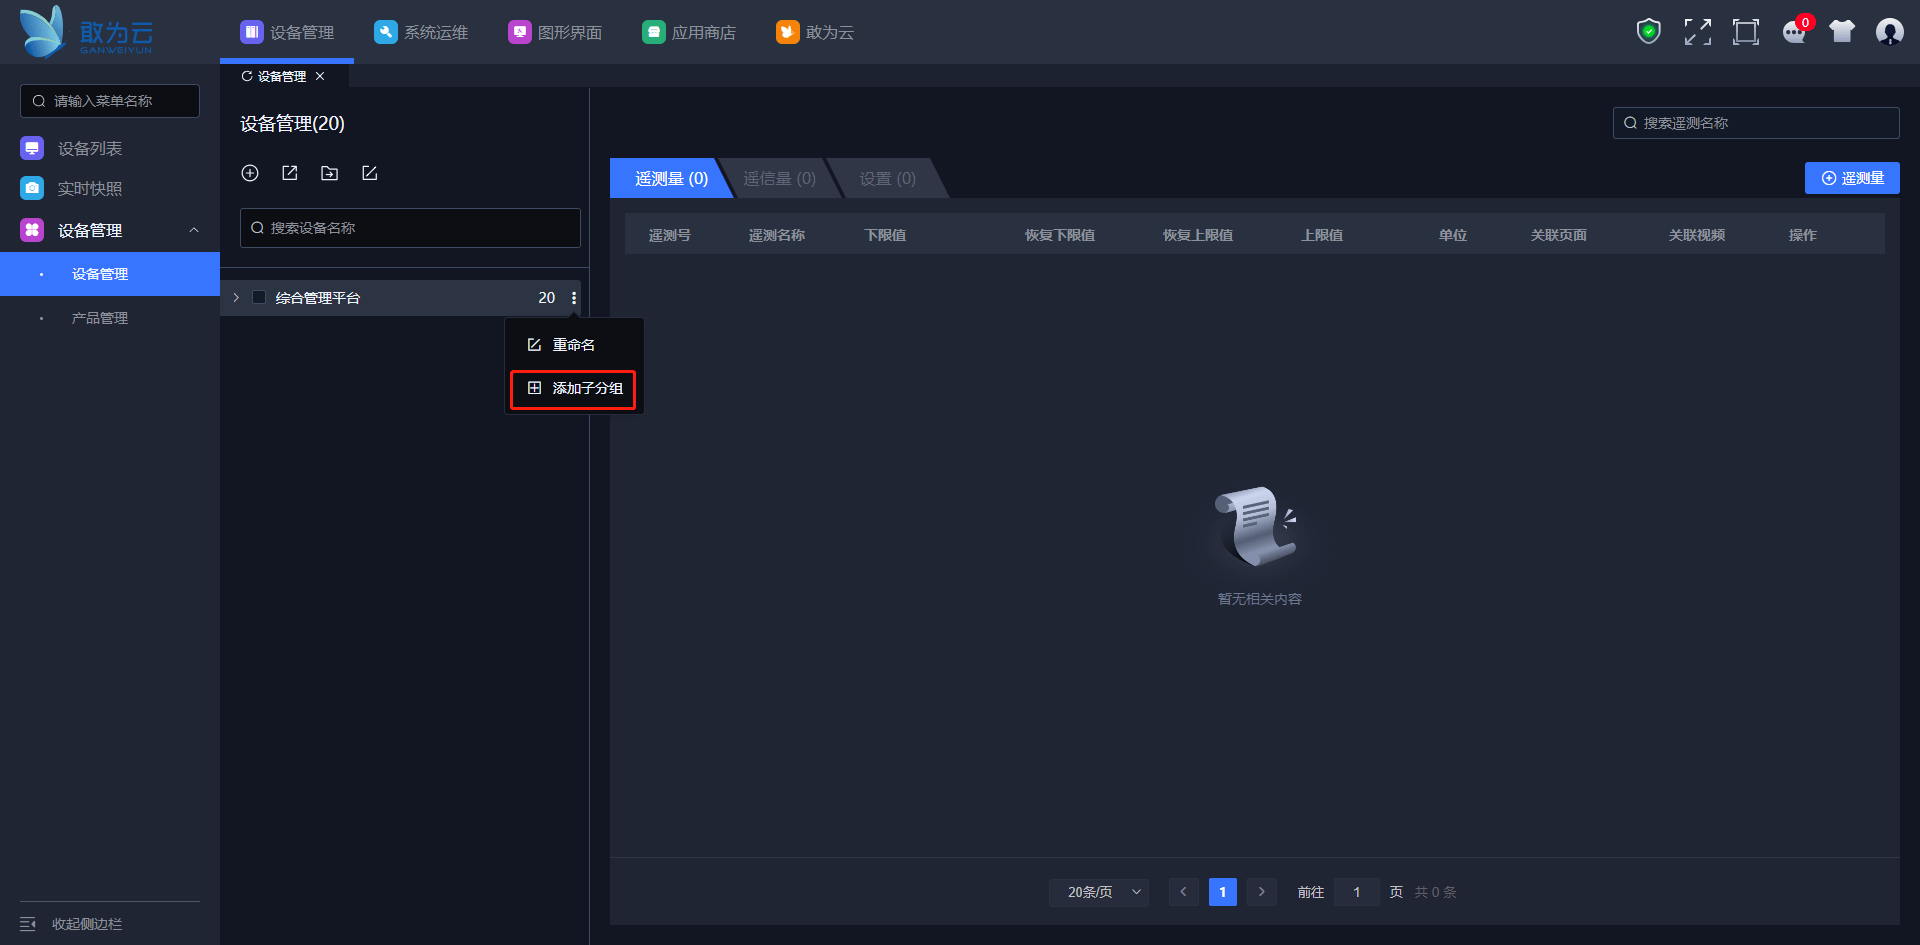This screenshot has height=945, width=1920.
Task: Click the 遥测号 column header
Action: (669, 235)
